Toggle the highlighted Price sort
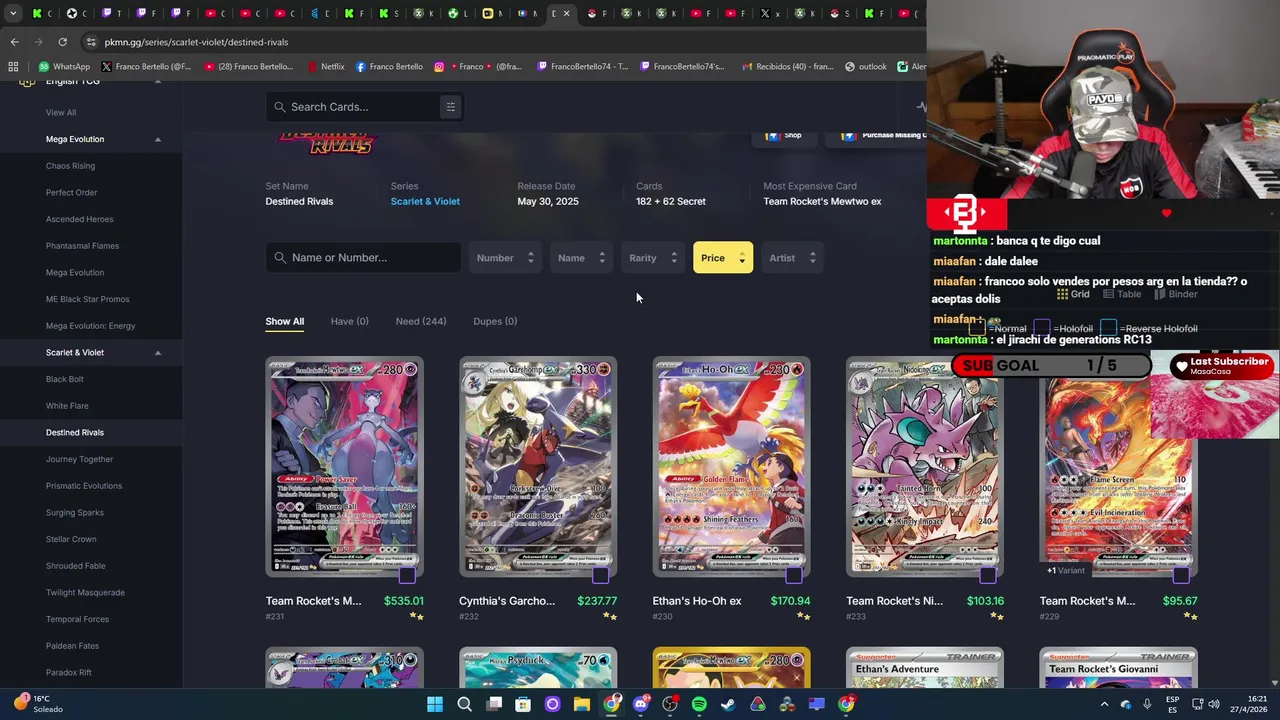Screen dimensions: 1280x720 click(722, 258)
